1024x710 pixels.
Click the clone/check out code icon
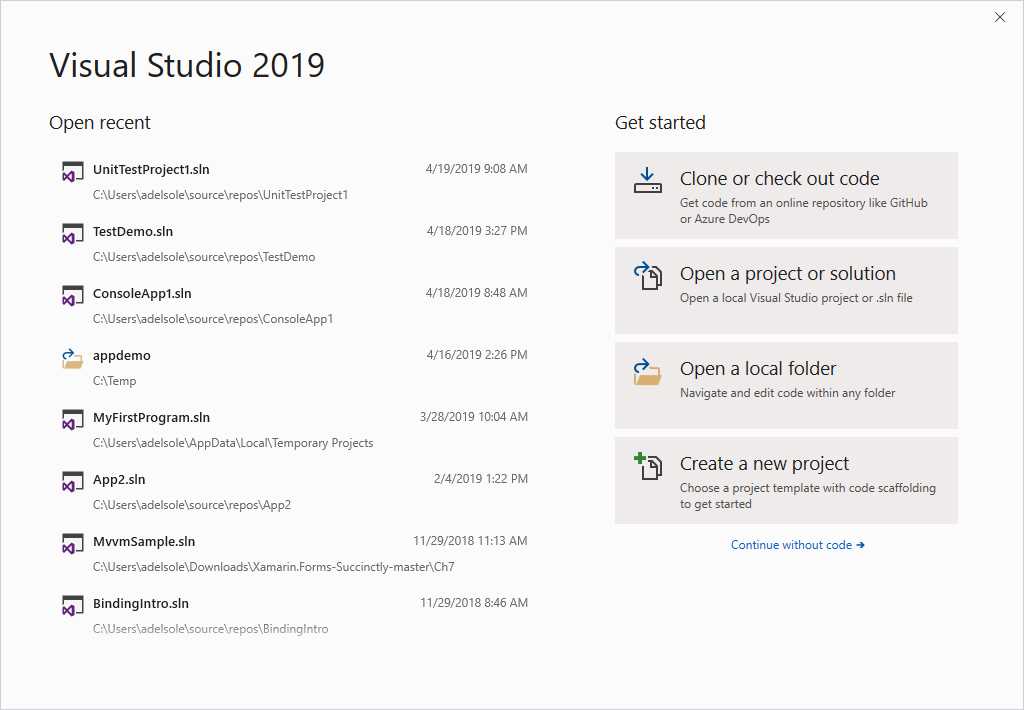647,179
